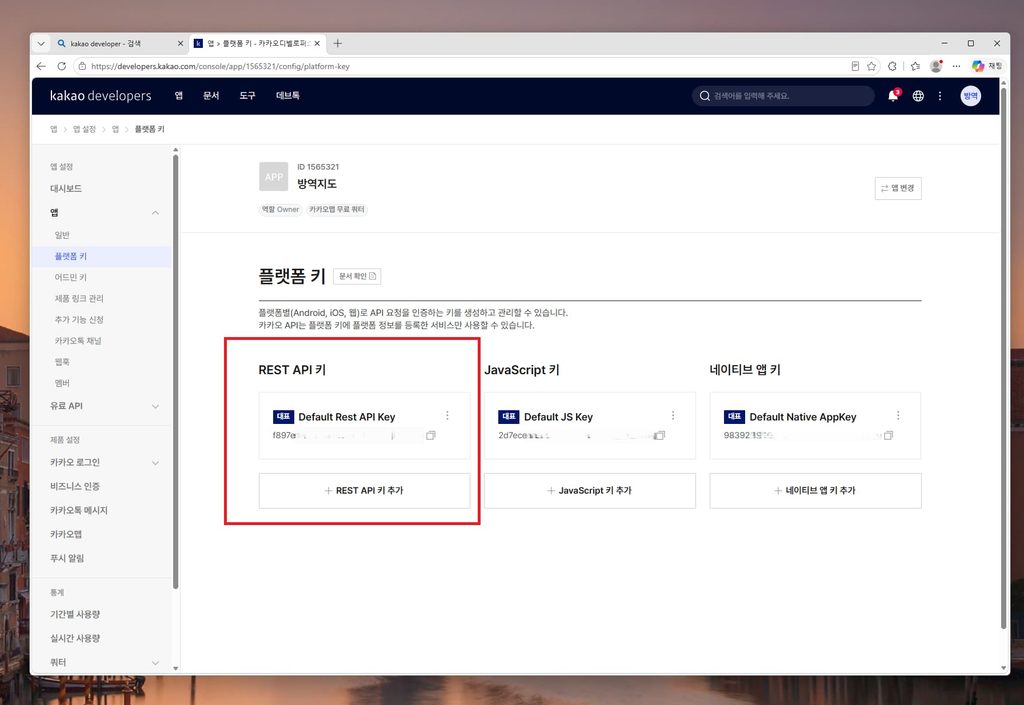Open the browser profile icon
The height and width of the screenshot is (705, 1024).
coord(936,66)
